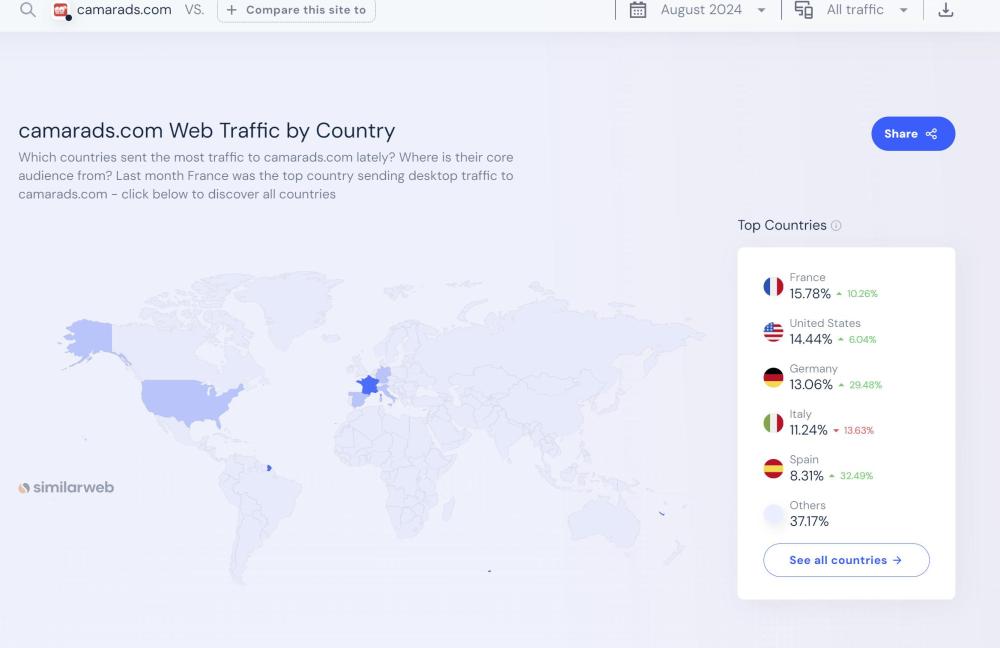Open the calendar date icon
The height and width of the screenshot is (648, 1000).
[638, 10]
